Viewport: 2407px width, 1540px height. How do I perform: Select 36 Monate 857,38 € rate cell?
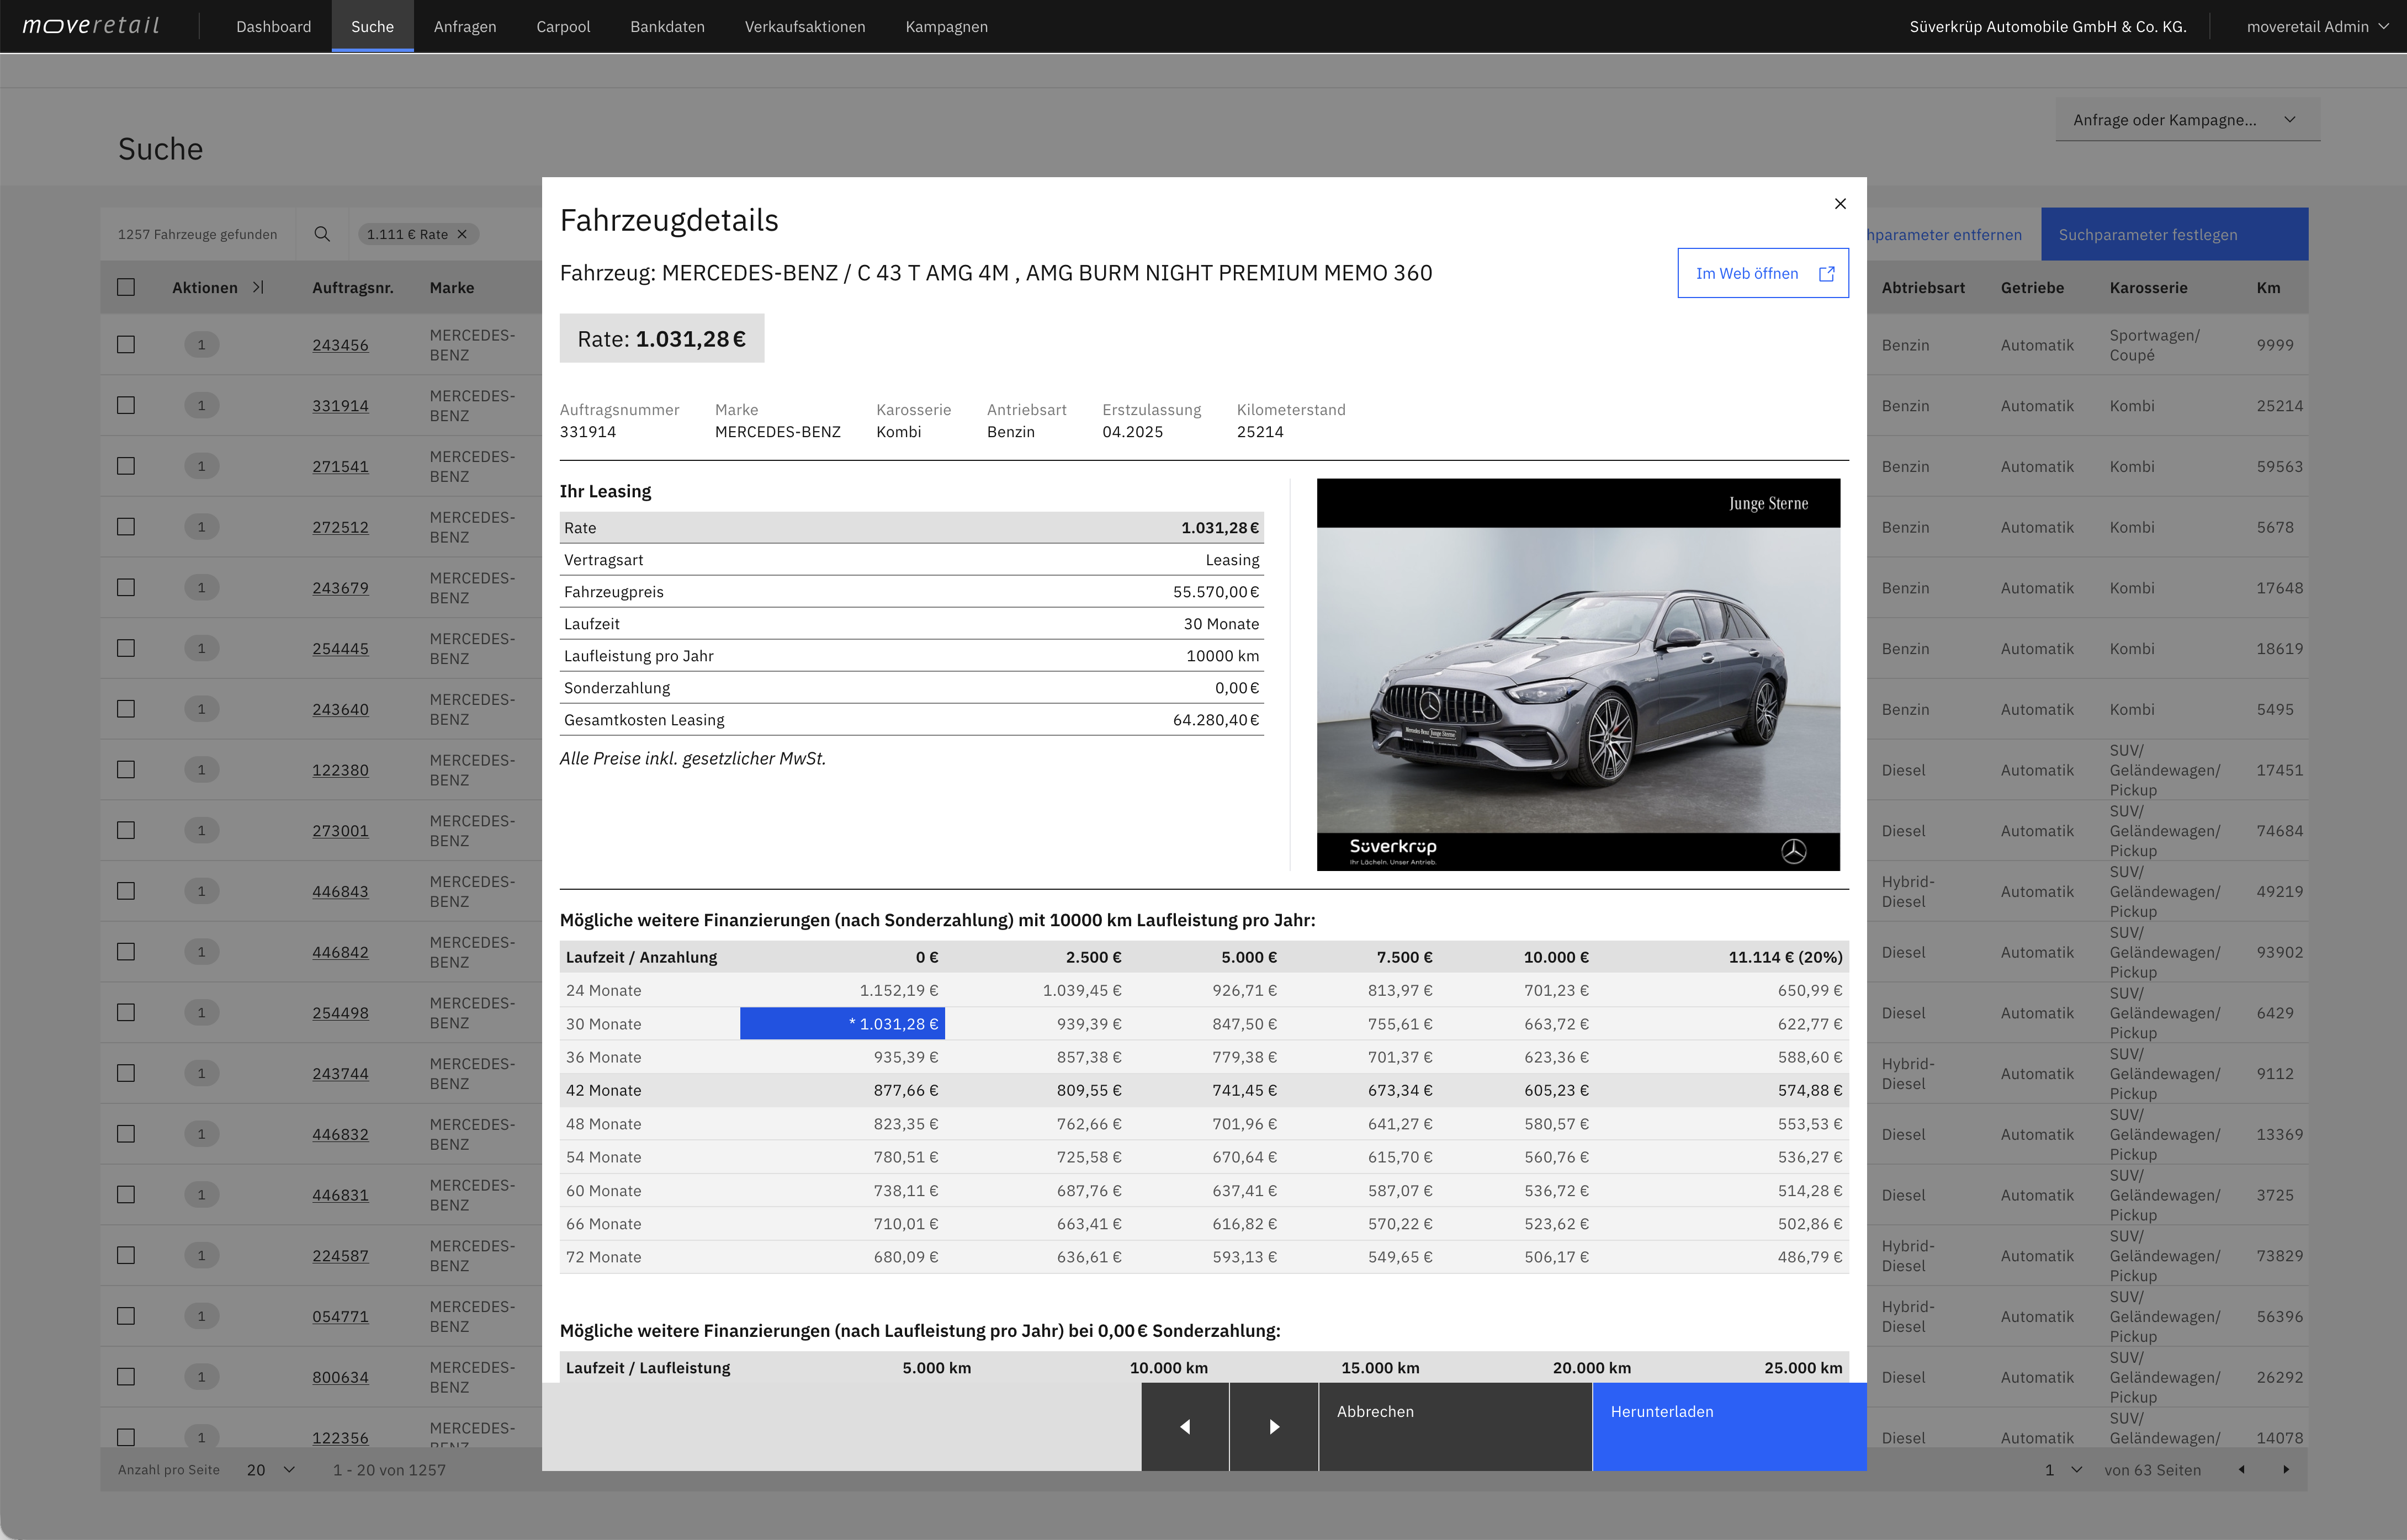pos(1089,1057)
